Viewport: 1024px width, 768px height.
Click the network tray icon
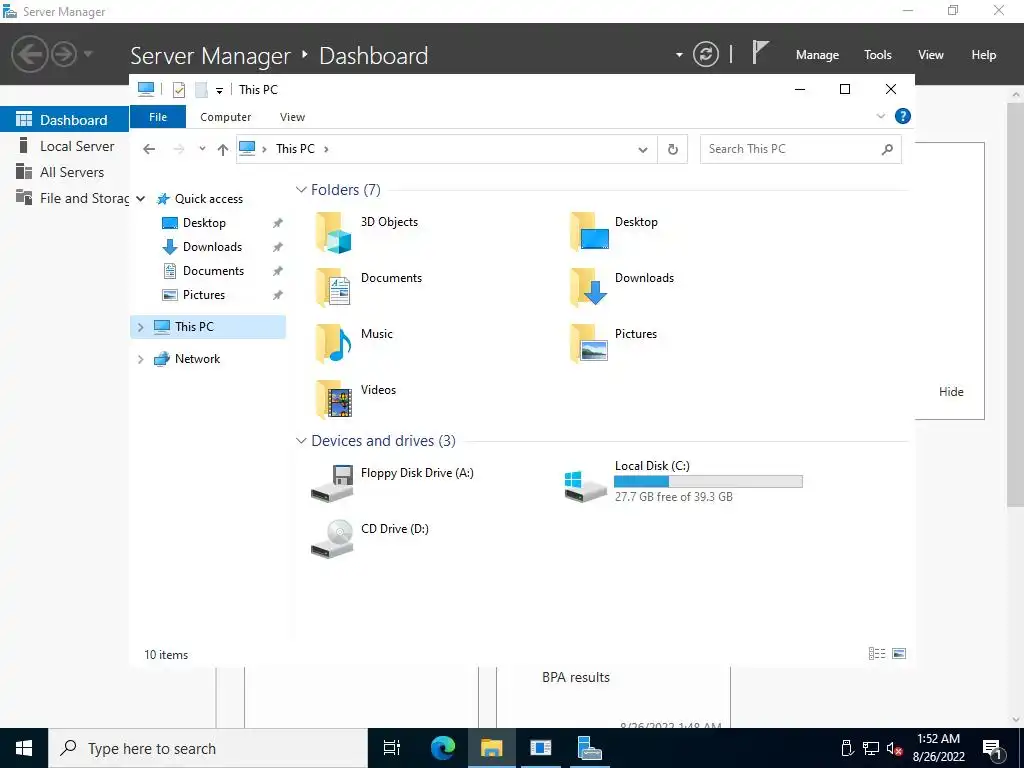pos(871,748)
